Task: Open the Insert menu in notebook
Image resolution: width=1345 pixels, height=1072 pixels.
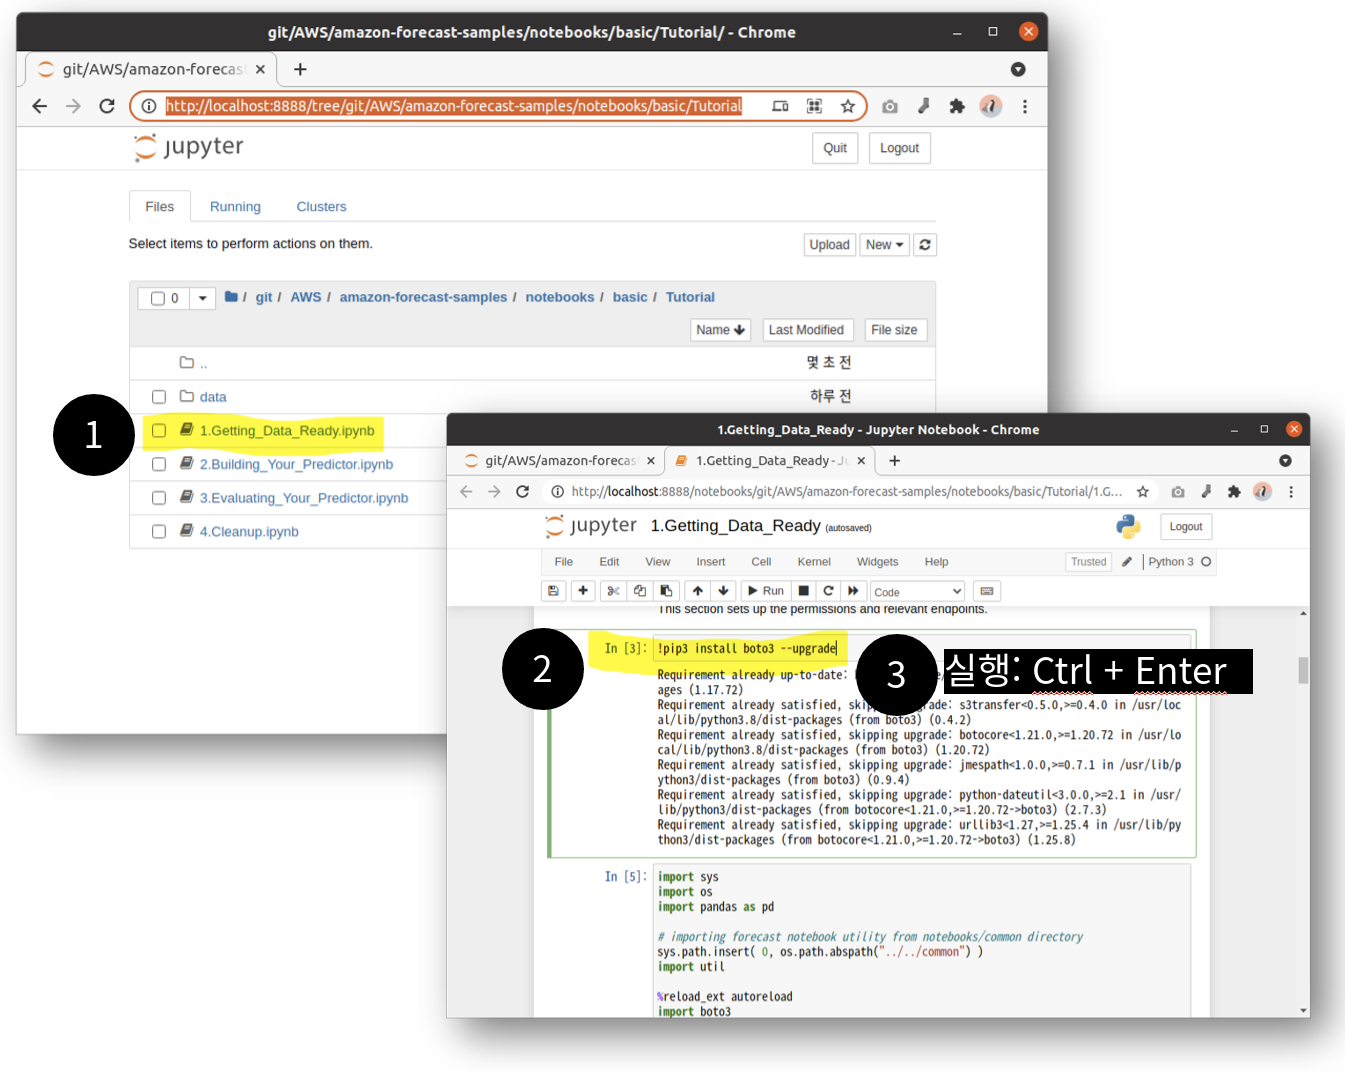Action: coord(711,562)
